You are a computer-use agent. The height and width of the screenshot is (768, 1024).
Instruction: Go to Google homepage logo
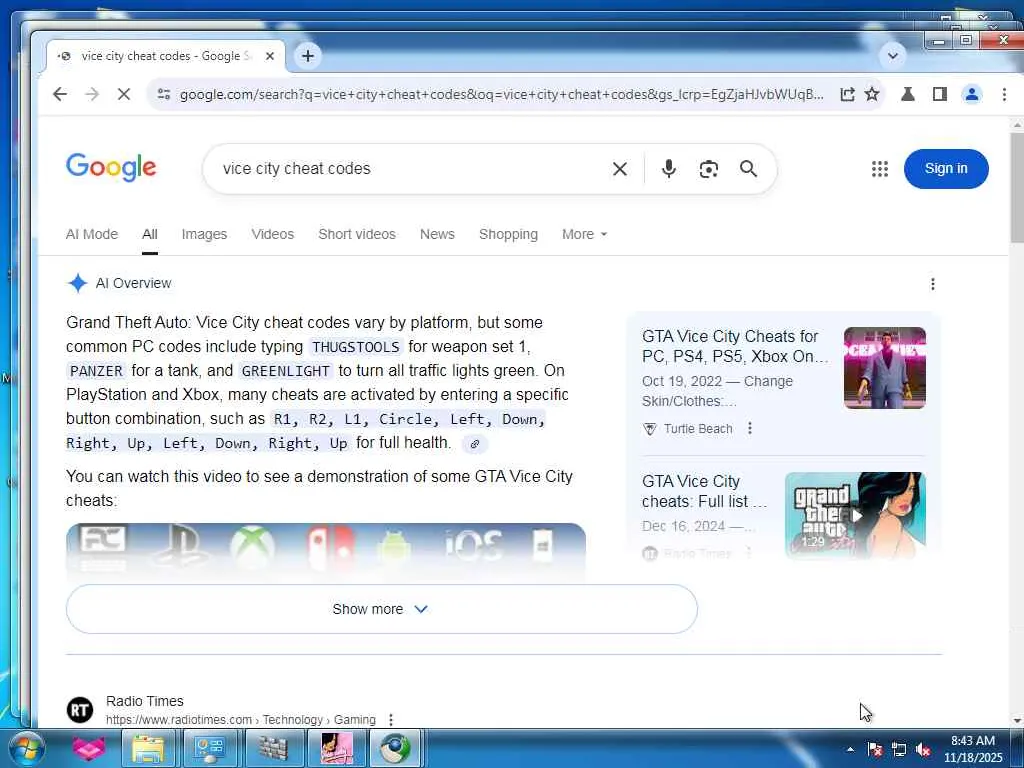111,167
